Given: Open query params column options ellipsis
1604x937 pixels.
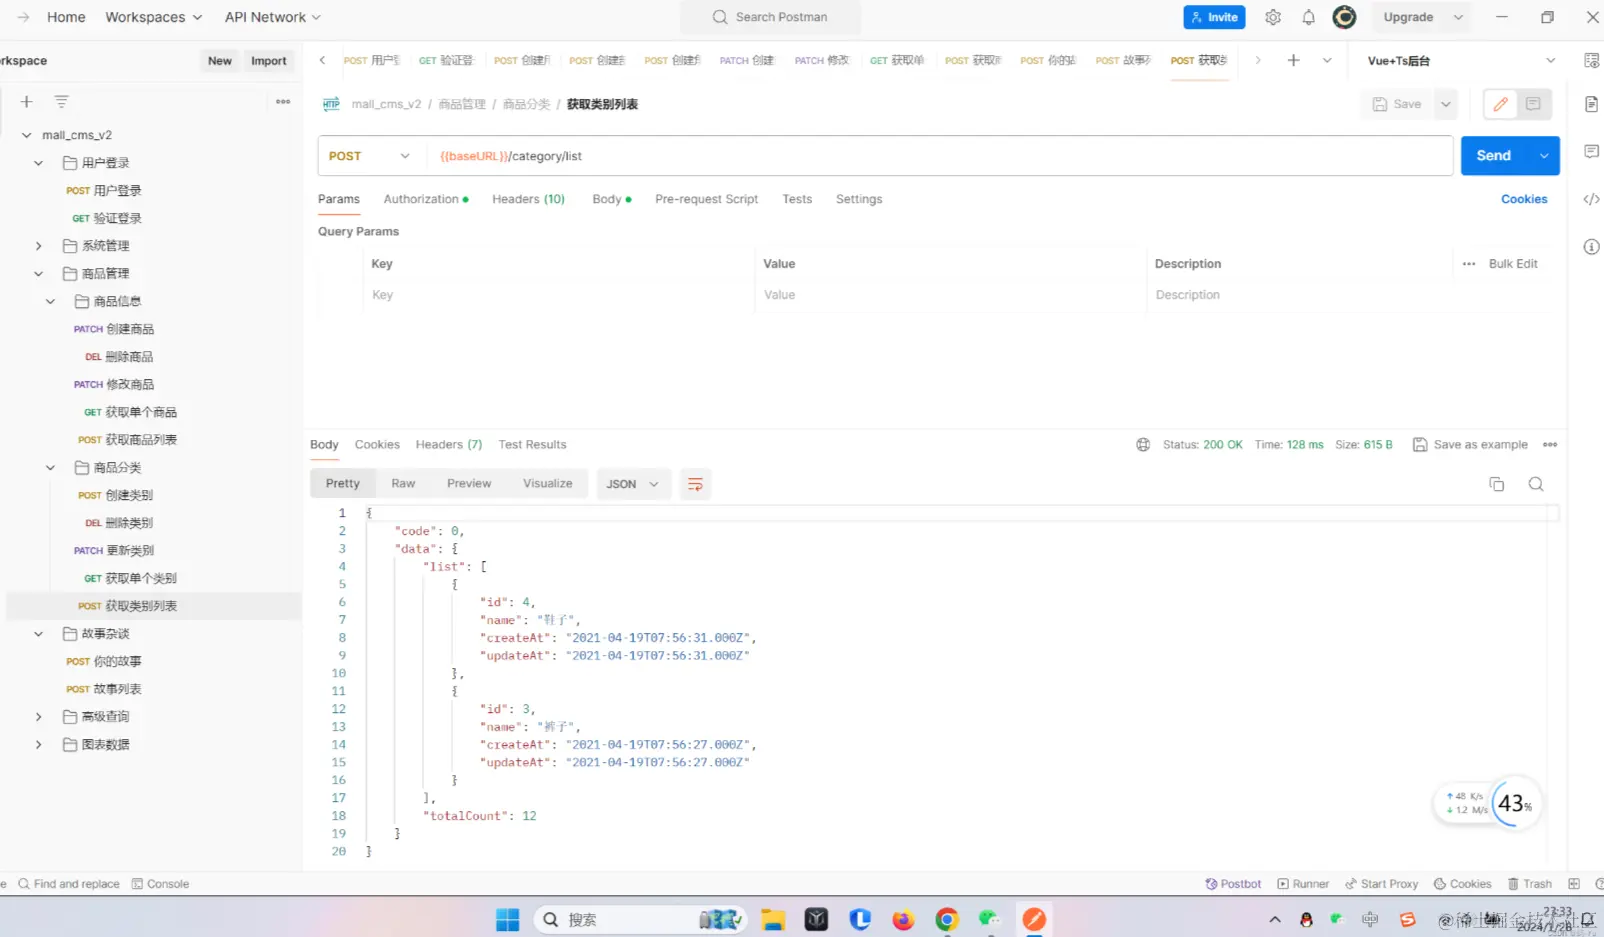Looking at the screenshot, I should [x=1468, y=264].
